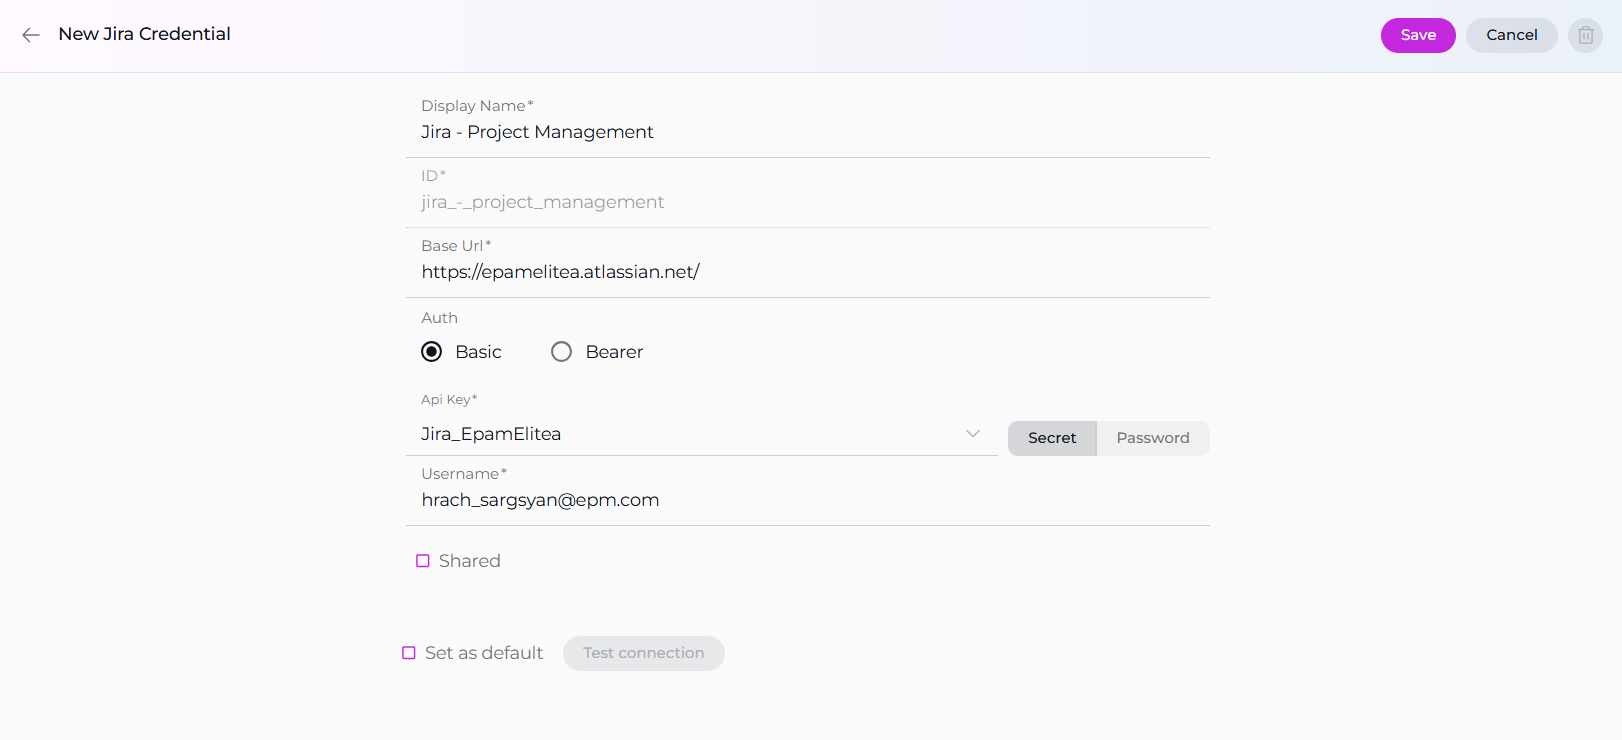Tick the Set as default checkbox
This screenshot has width=1622, height=740.
pos(409,653)
